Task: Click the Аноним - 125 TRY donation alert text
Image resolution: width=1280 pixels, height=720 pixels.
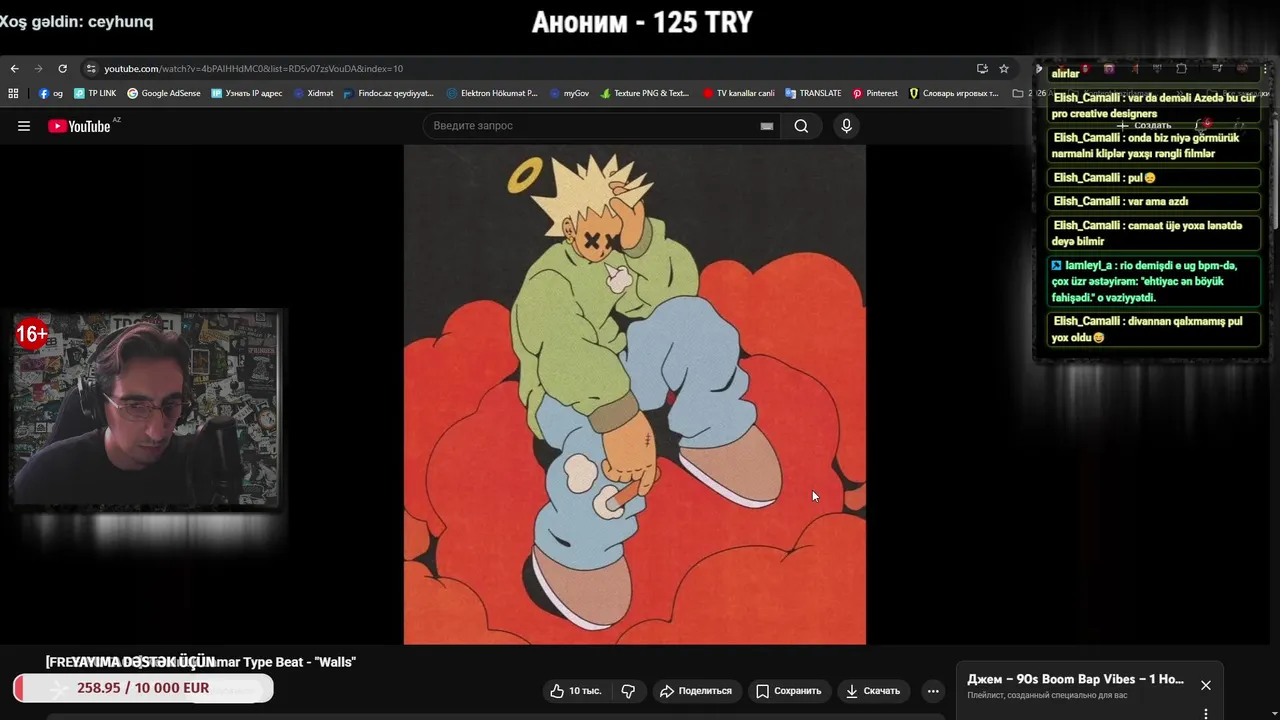Action: click(x=641, y=22)
